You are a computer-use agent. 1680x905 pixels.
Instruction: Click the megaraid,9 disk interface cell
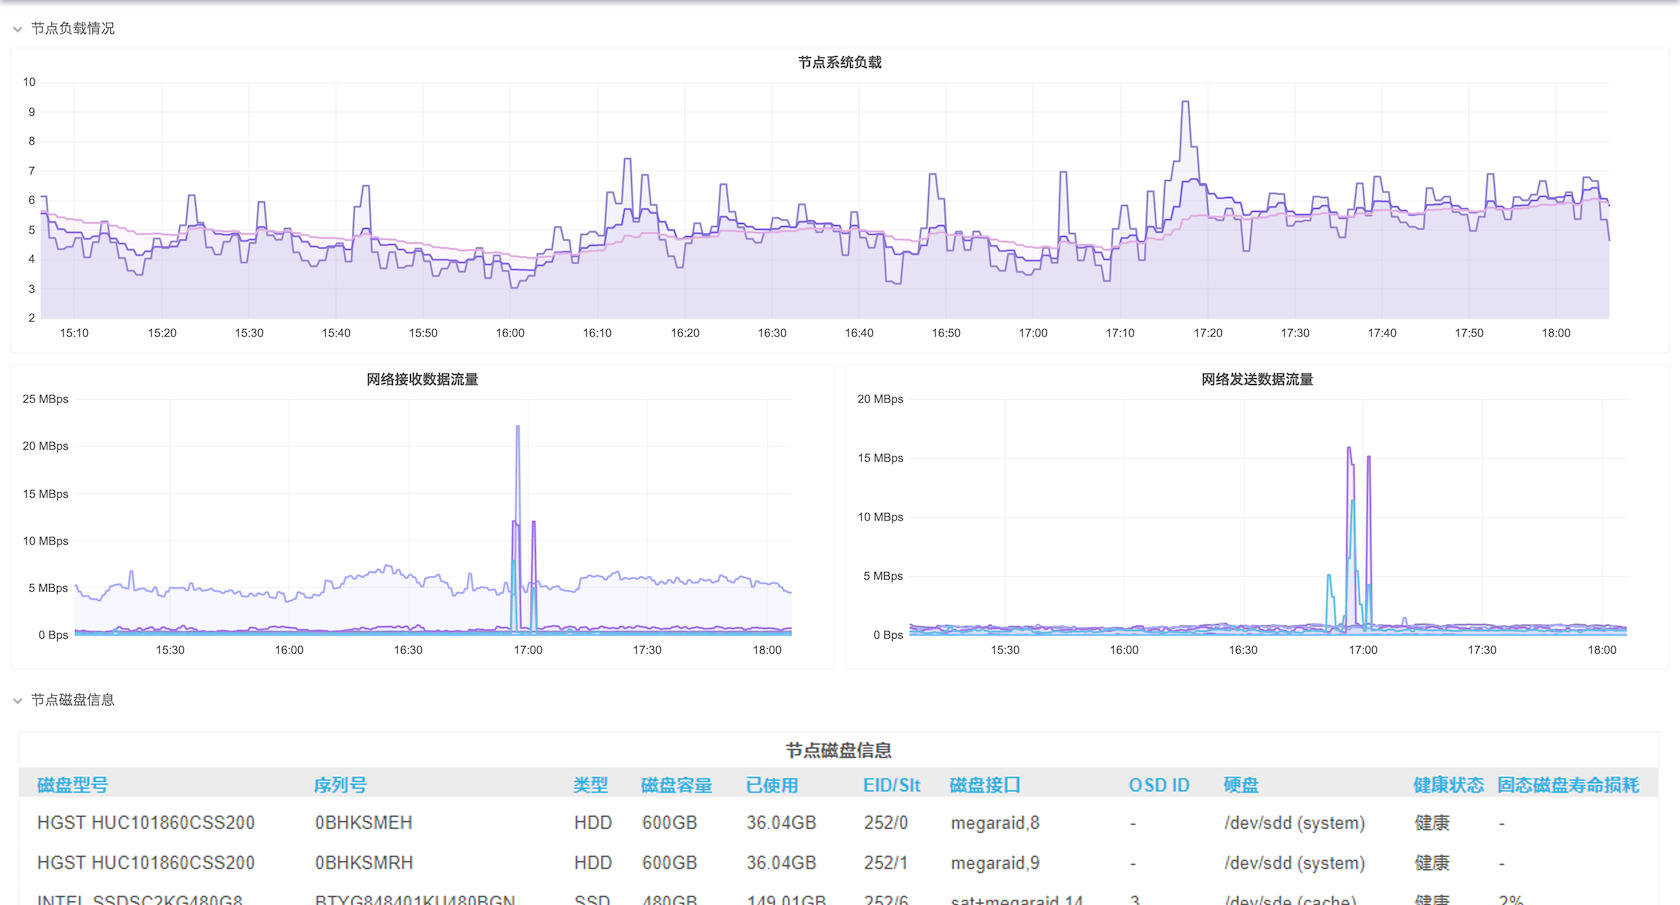[x=994, y=863]
